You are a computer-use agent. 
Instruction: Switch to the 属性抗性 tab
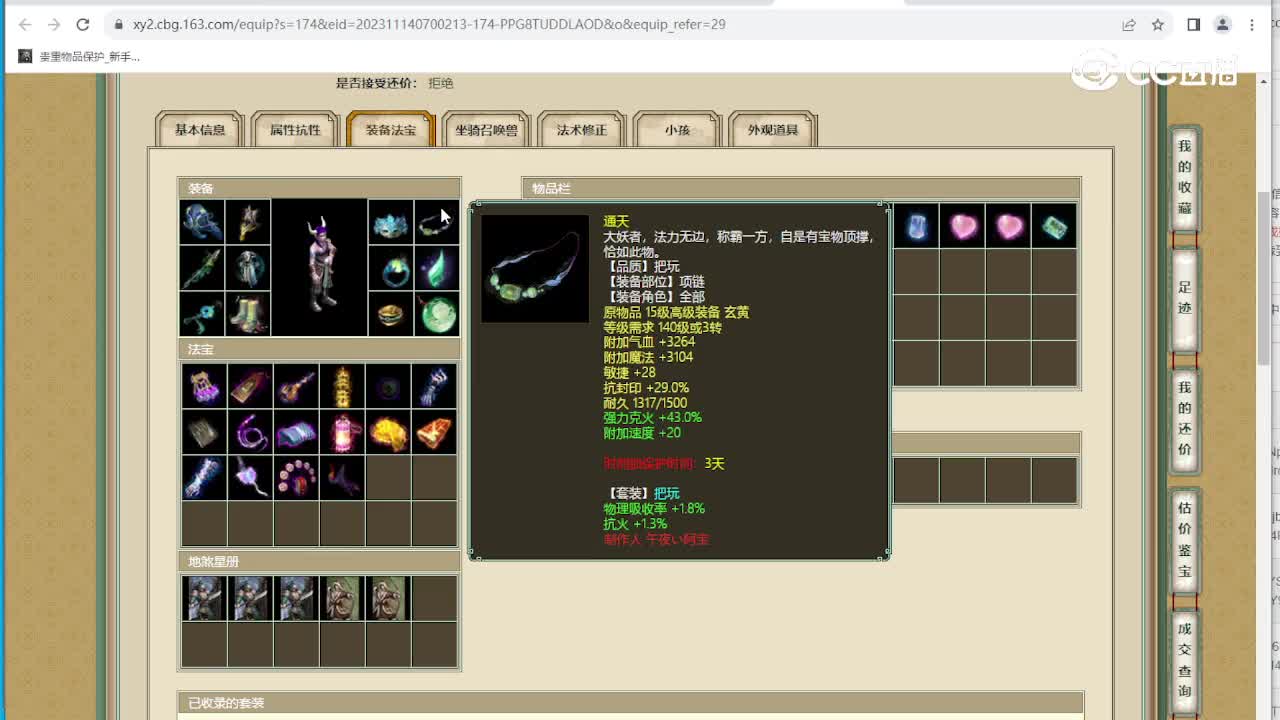pos(295,130)
